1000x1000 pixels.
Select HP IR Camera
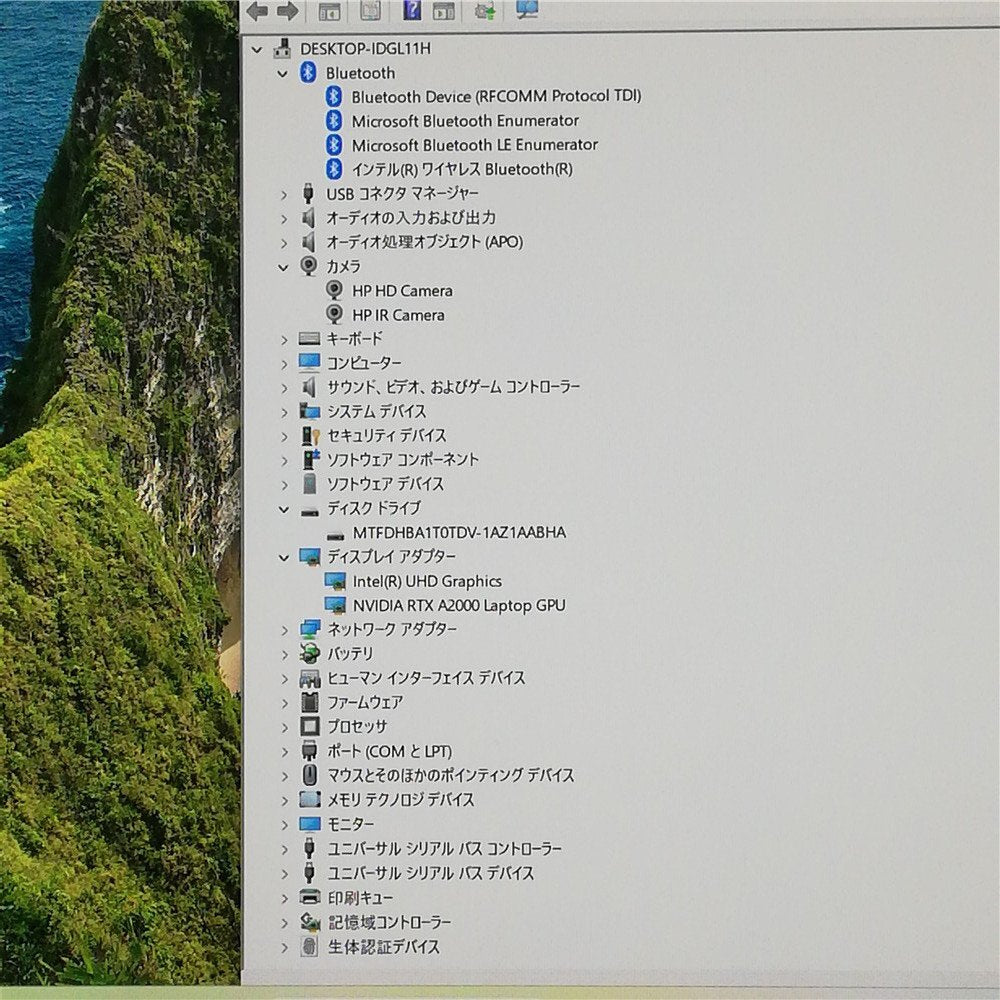397,314
